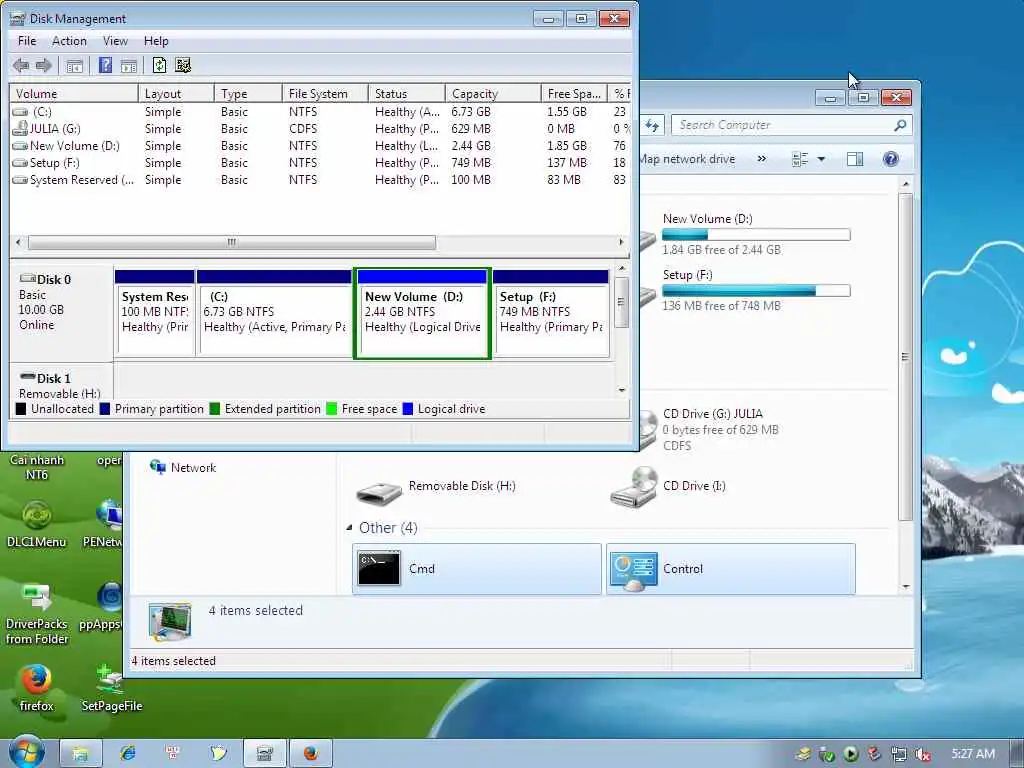
Task: Click the Internet Explorer taskbar icon
Action: tap(127, 754)
